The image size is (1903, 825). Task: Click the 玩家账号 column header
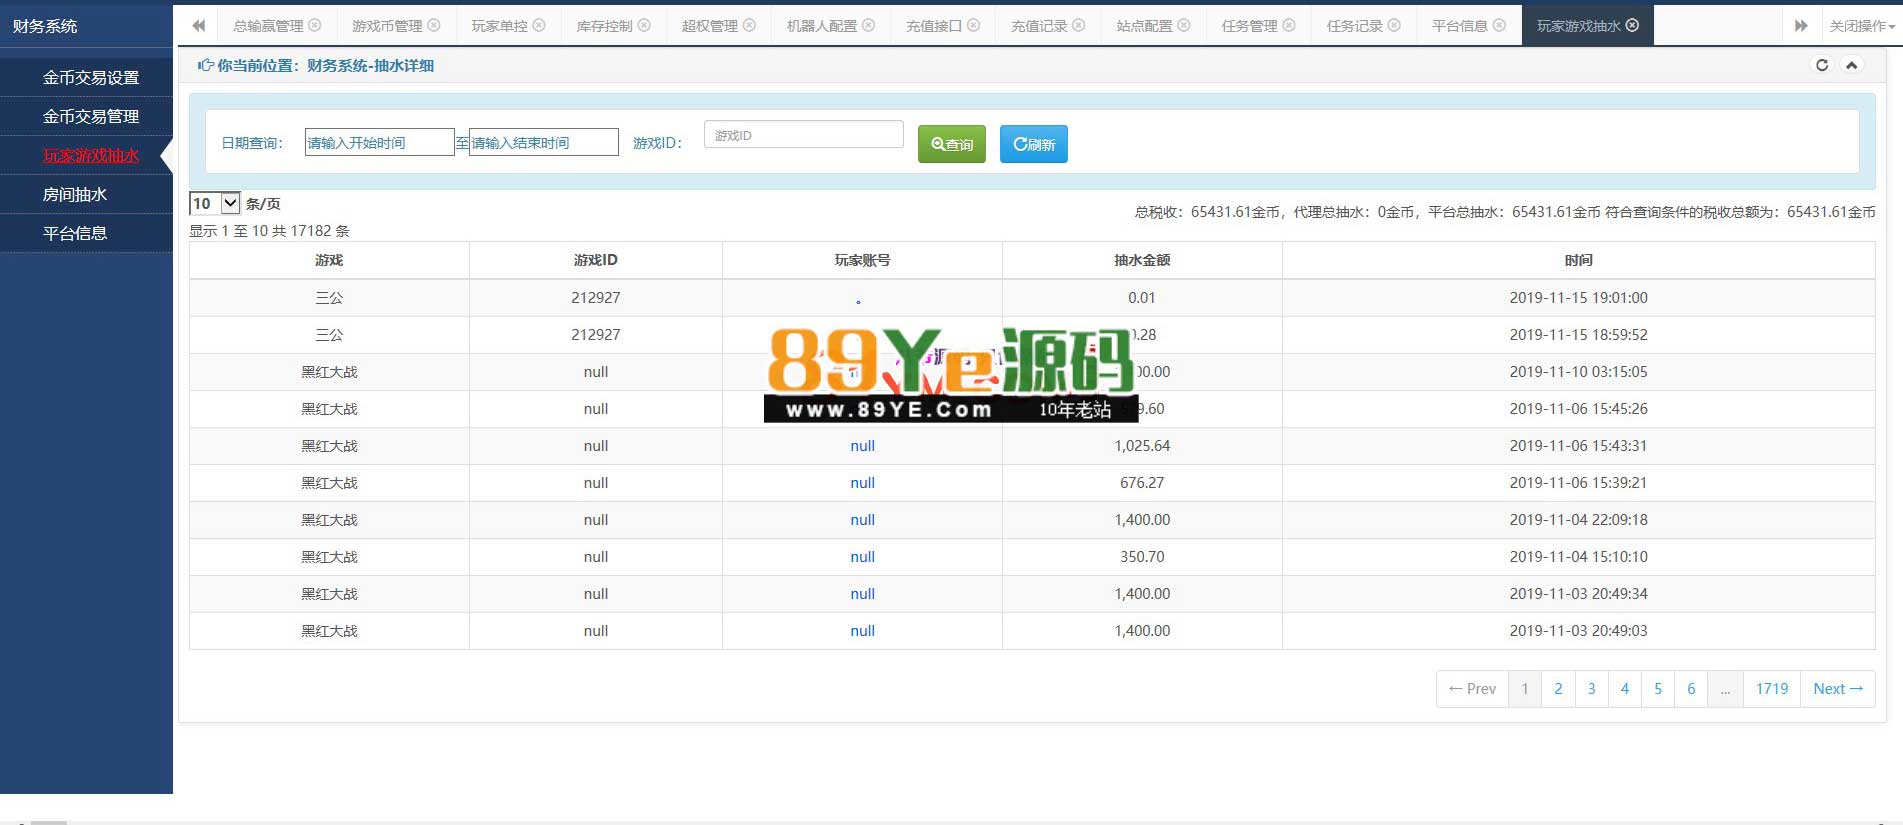862,260
